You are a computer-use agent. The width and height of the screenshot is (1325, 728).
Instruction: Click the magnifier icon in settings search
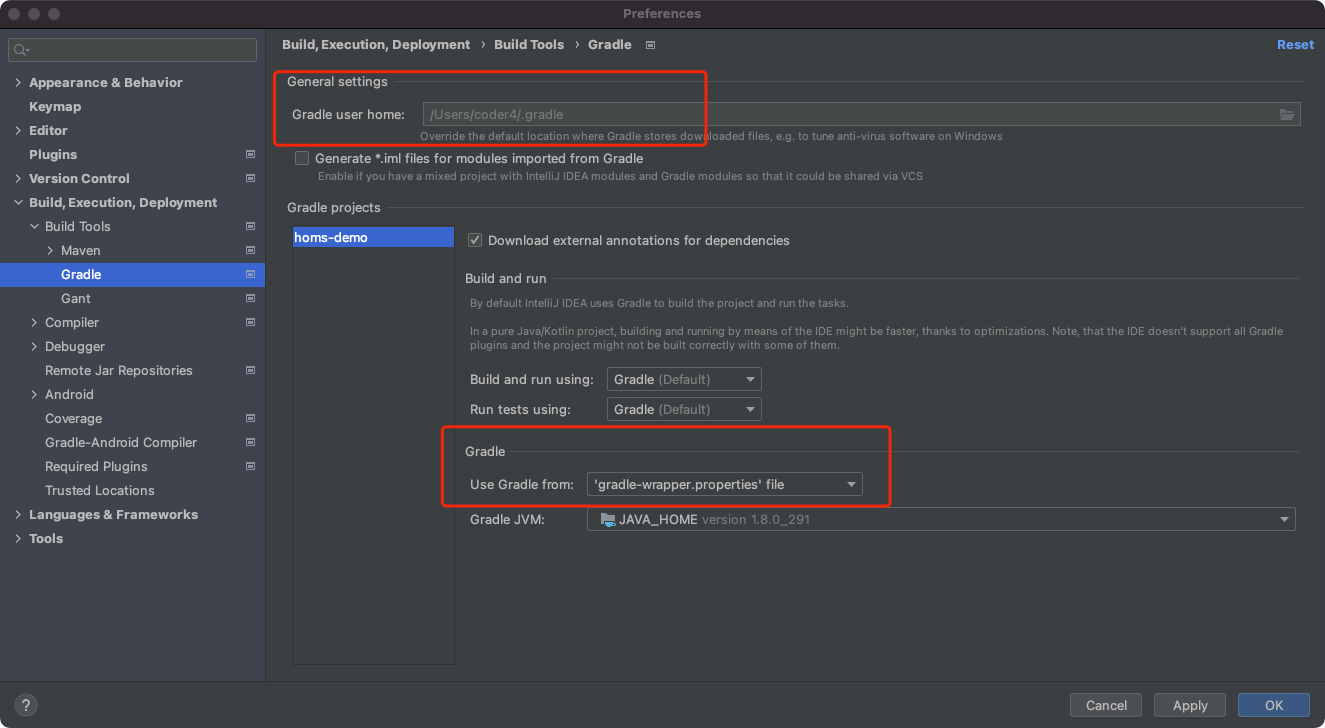(x=22, y=50)
